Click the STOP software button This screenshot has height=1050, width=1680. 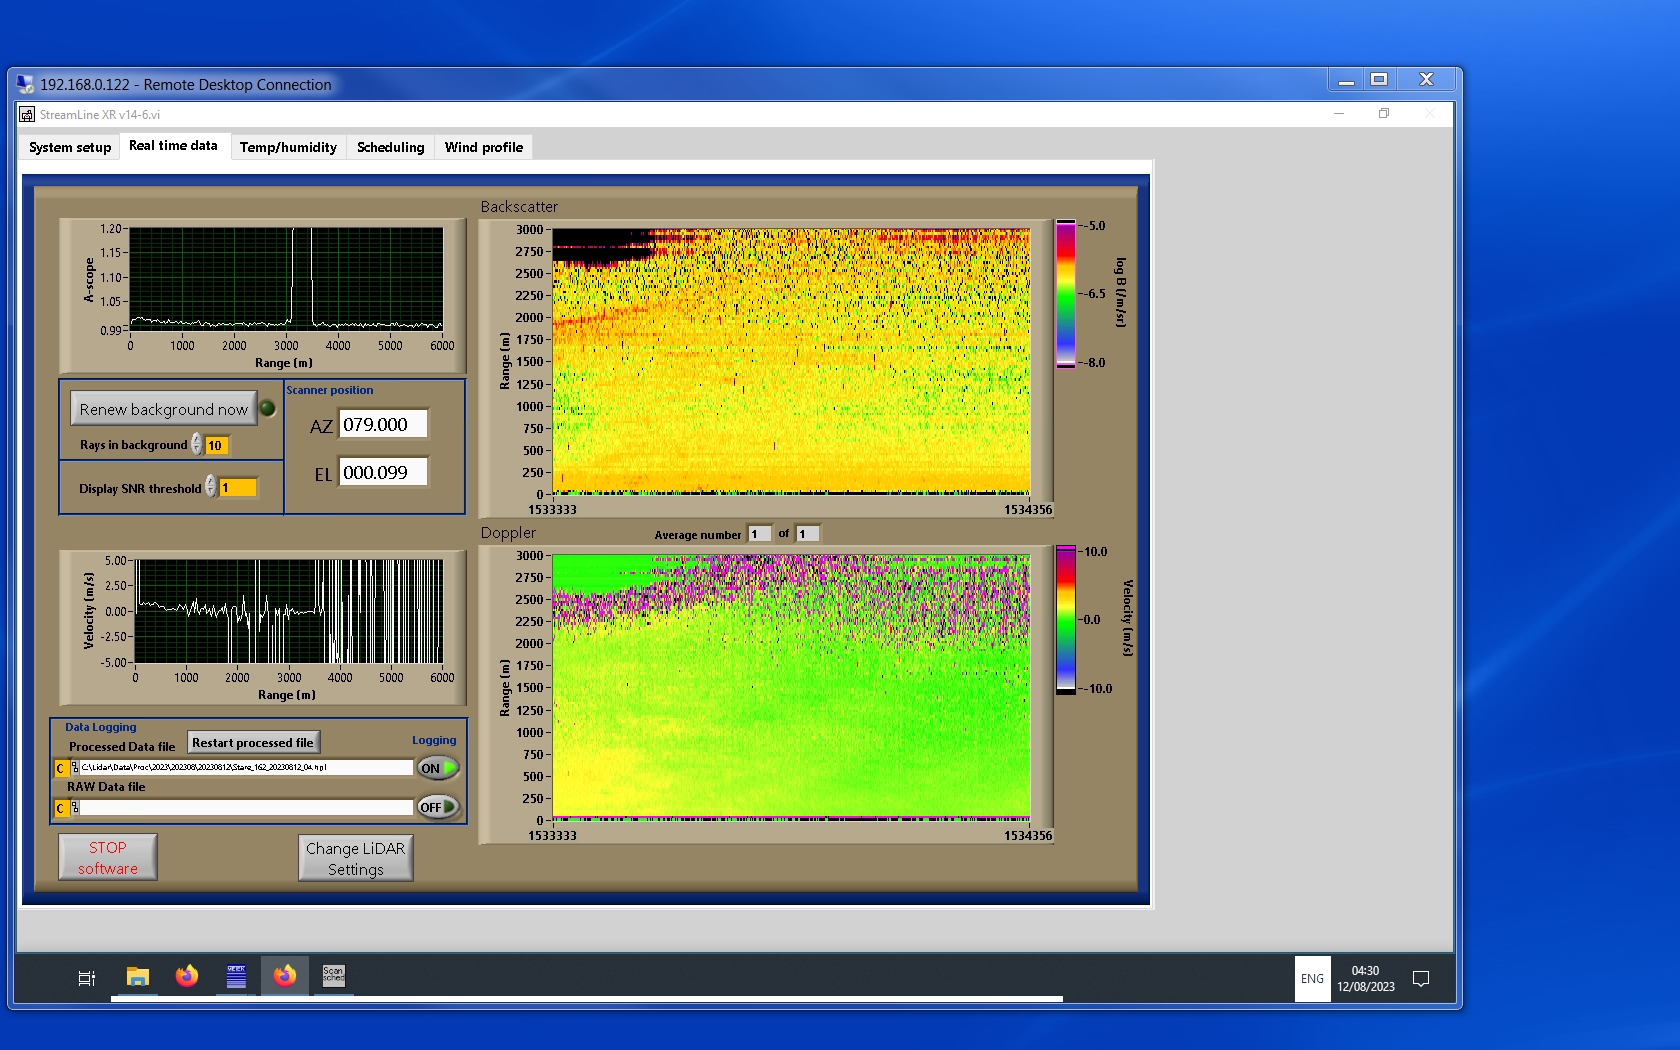point(108,857)
